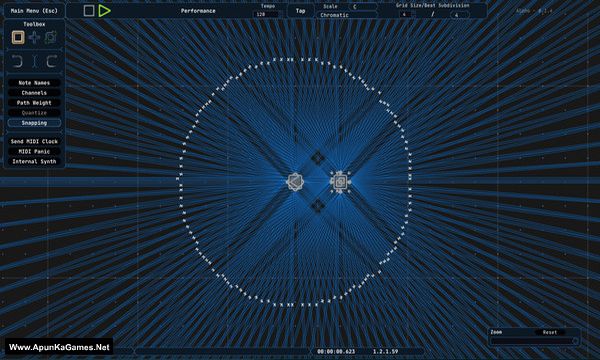Open the Main Menu (Esc)
The width and height of the screenshot is (600, 360).
click(x=34, y=11)
